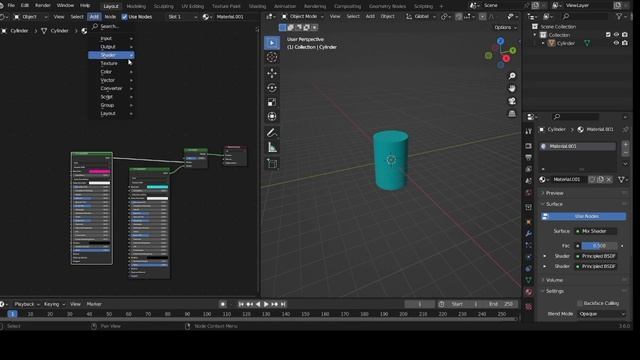Collapse the Settings panel
Image resolution: width=640 pixels, height=360 pixels.
pos(555,291)
